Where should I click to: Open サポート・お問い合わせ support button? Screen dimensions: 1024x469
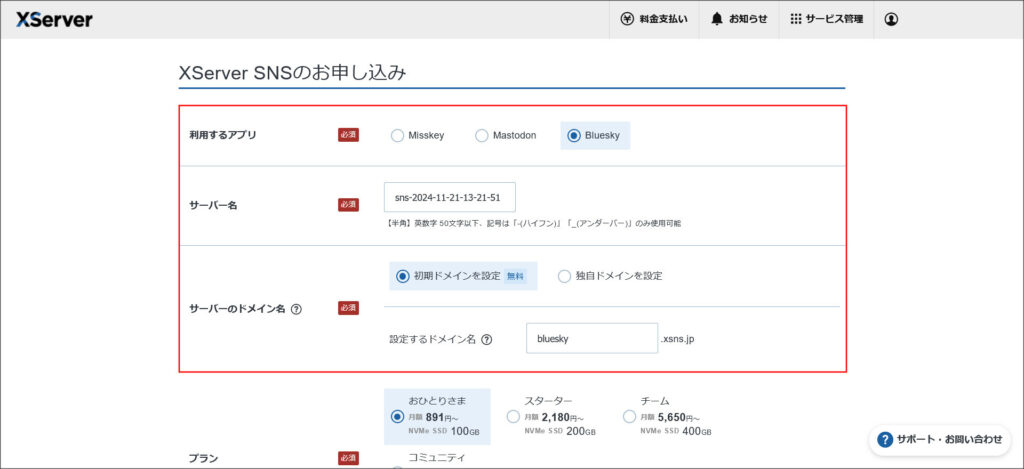click(940, 440)
